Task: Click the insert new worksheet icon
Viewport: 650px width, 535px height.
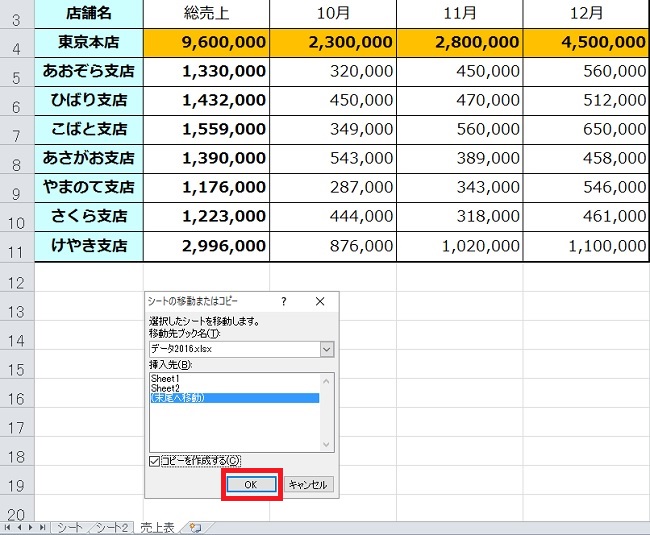Action: pyautogui.click(x=194, y=527)
